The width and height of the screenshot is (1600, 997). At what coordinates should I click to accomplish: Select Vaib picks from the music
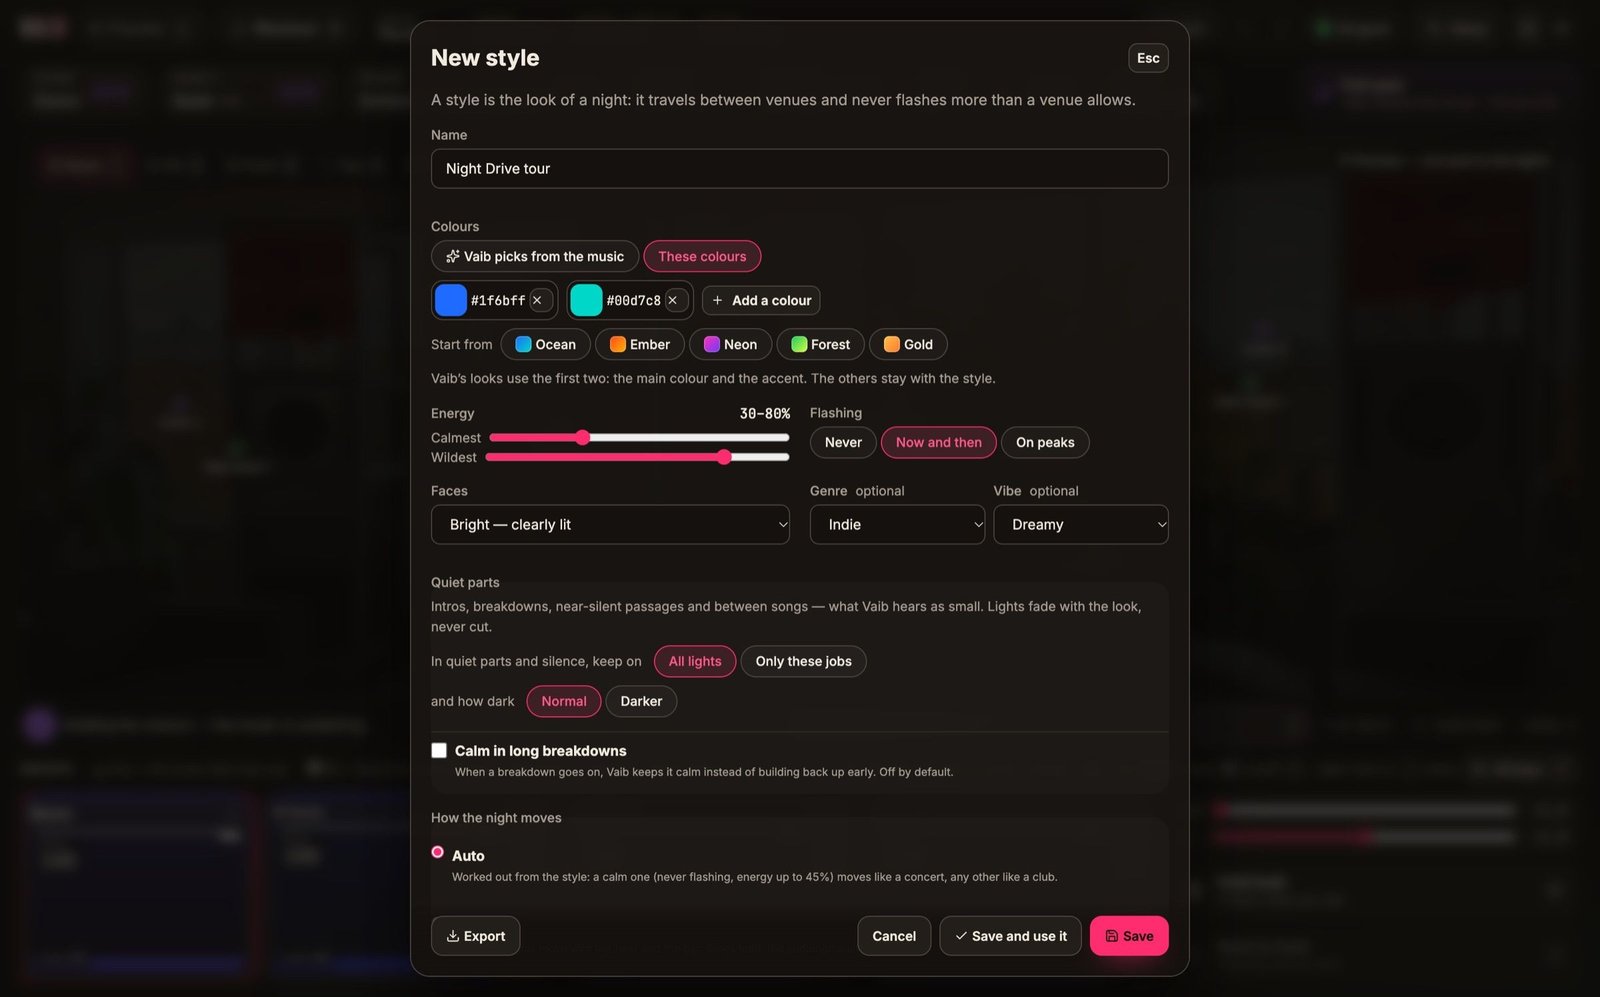pyautogui.click(x=535, y=256)
